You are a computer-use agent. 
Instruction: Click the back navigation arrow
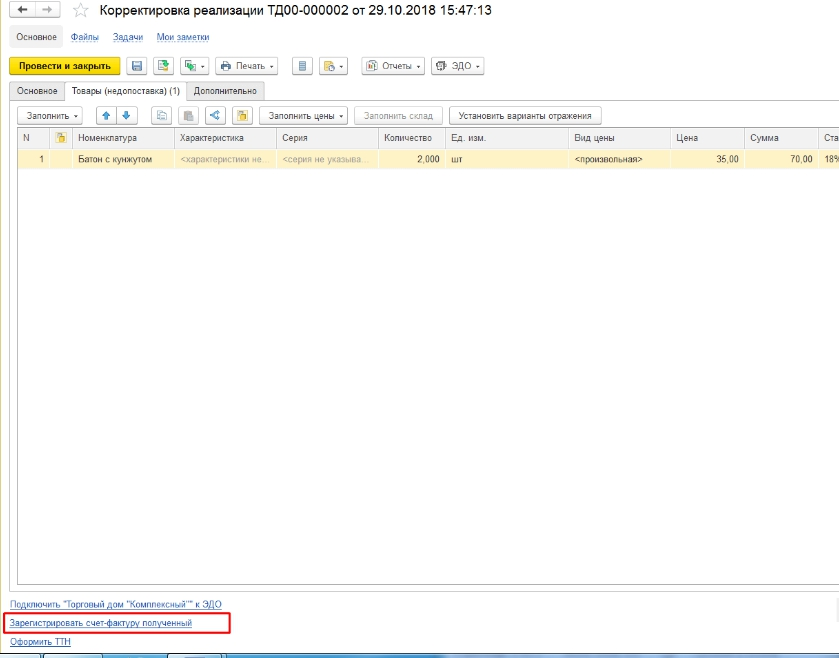pyautogui.click(x=23, y=10)
